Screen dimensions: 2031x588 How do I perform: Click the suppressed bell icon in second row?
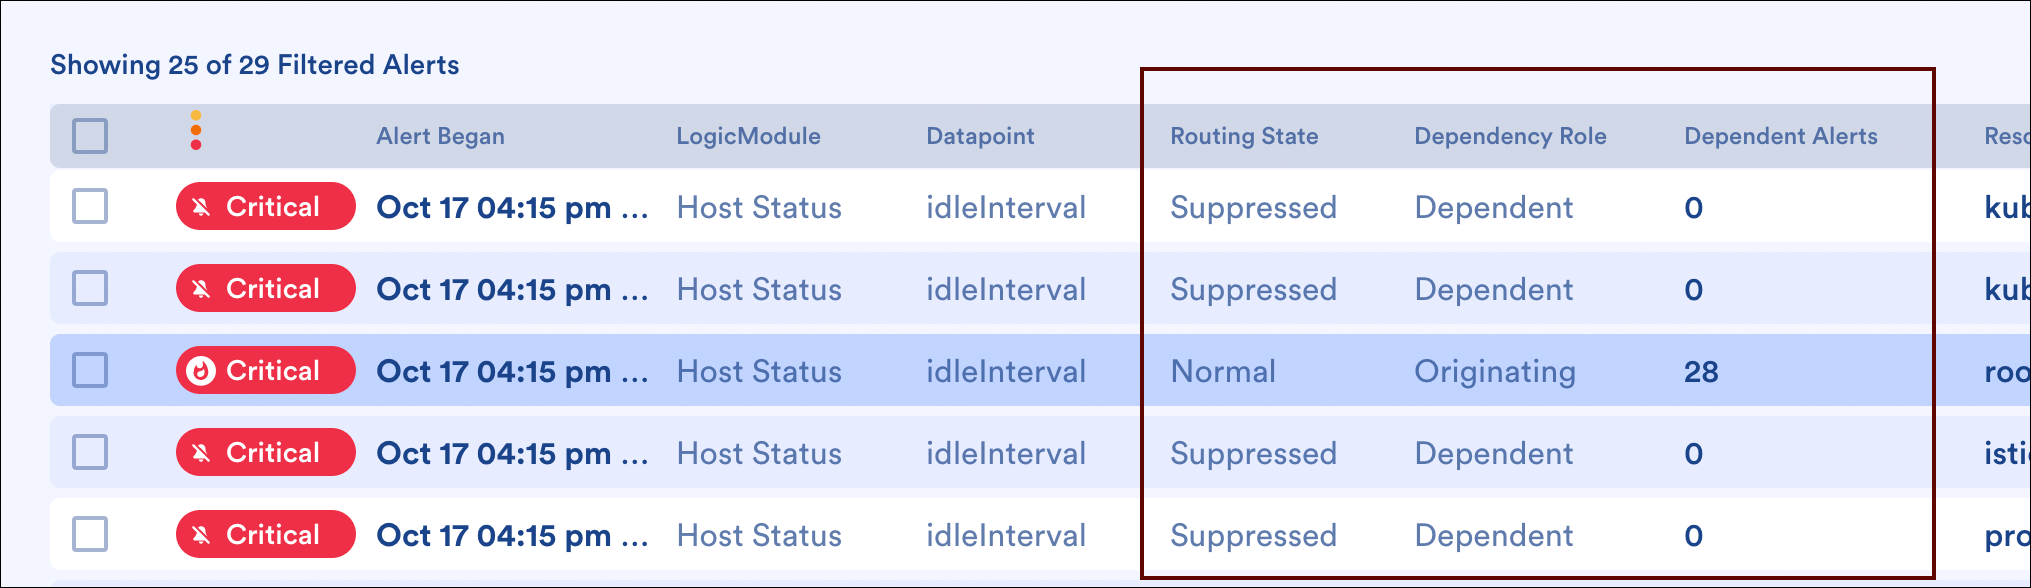pos(201,289)
